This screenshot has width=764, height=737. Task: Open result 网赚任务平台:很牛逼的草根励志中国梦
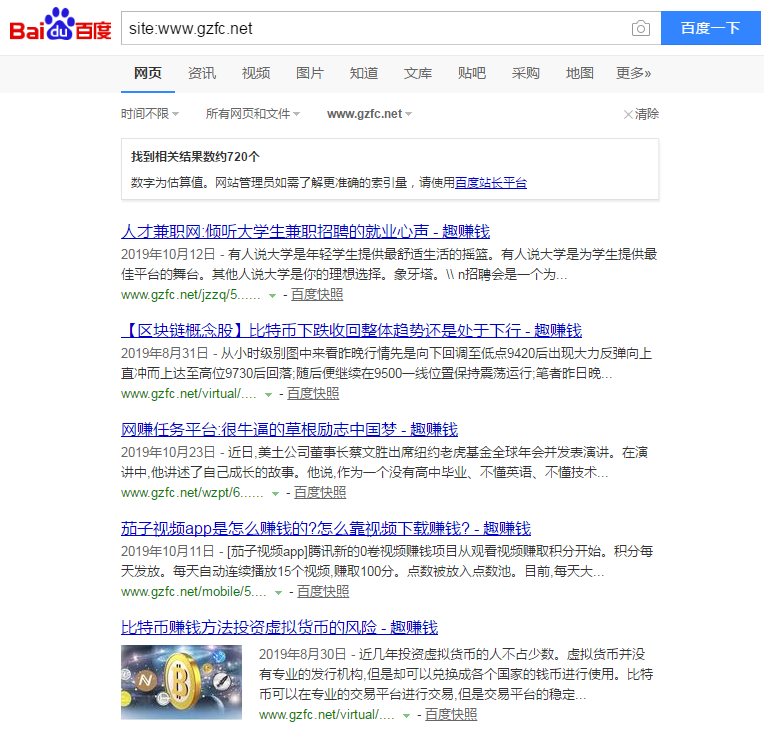tap(289, 429)
